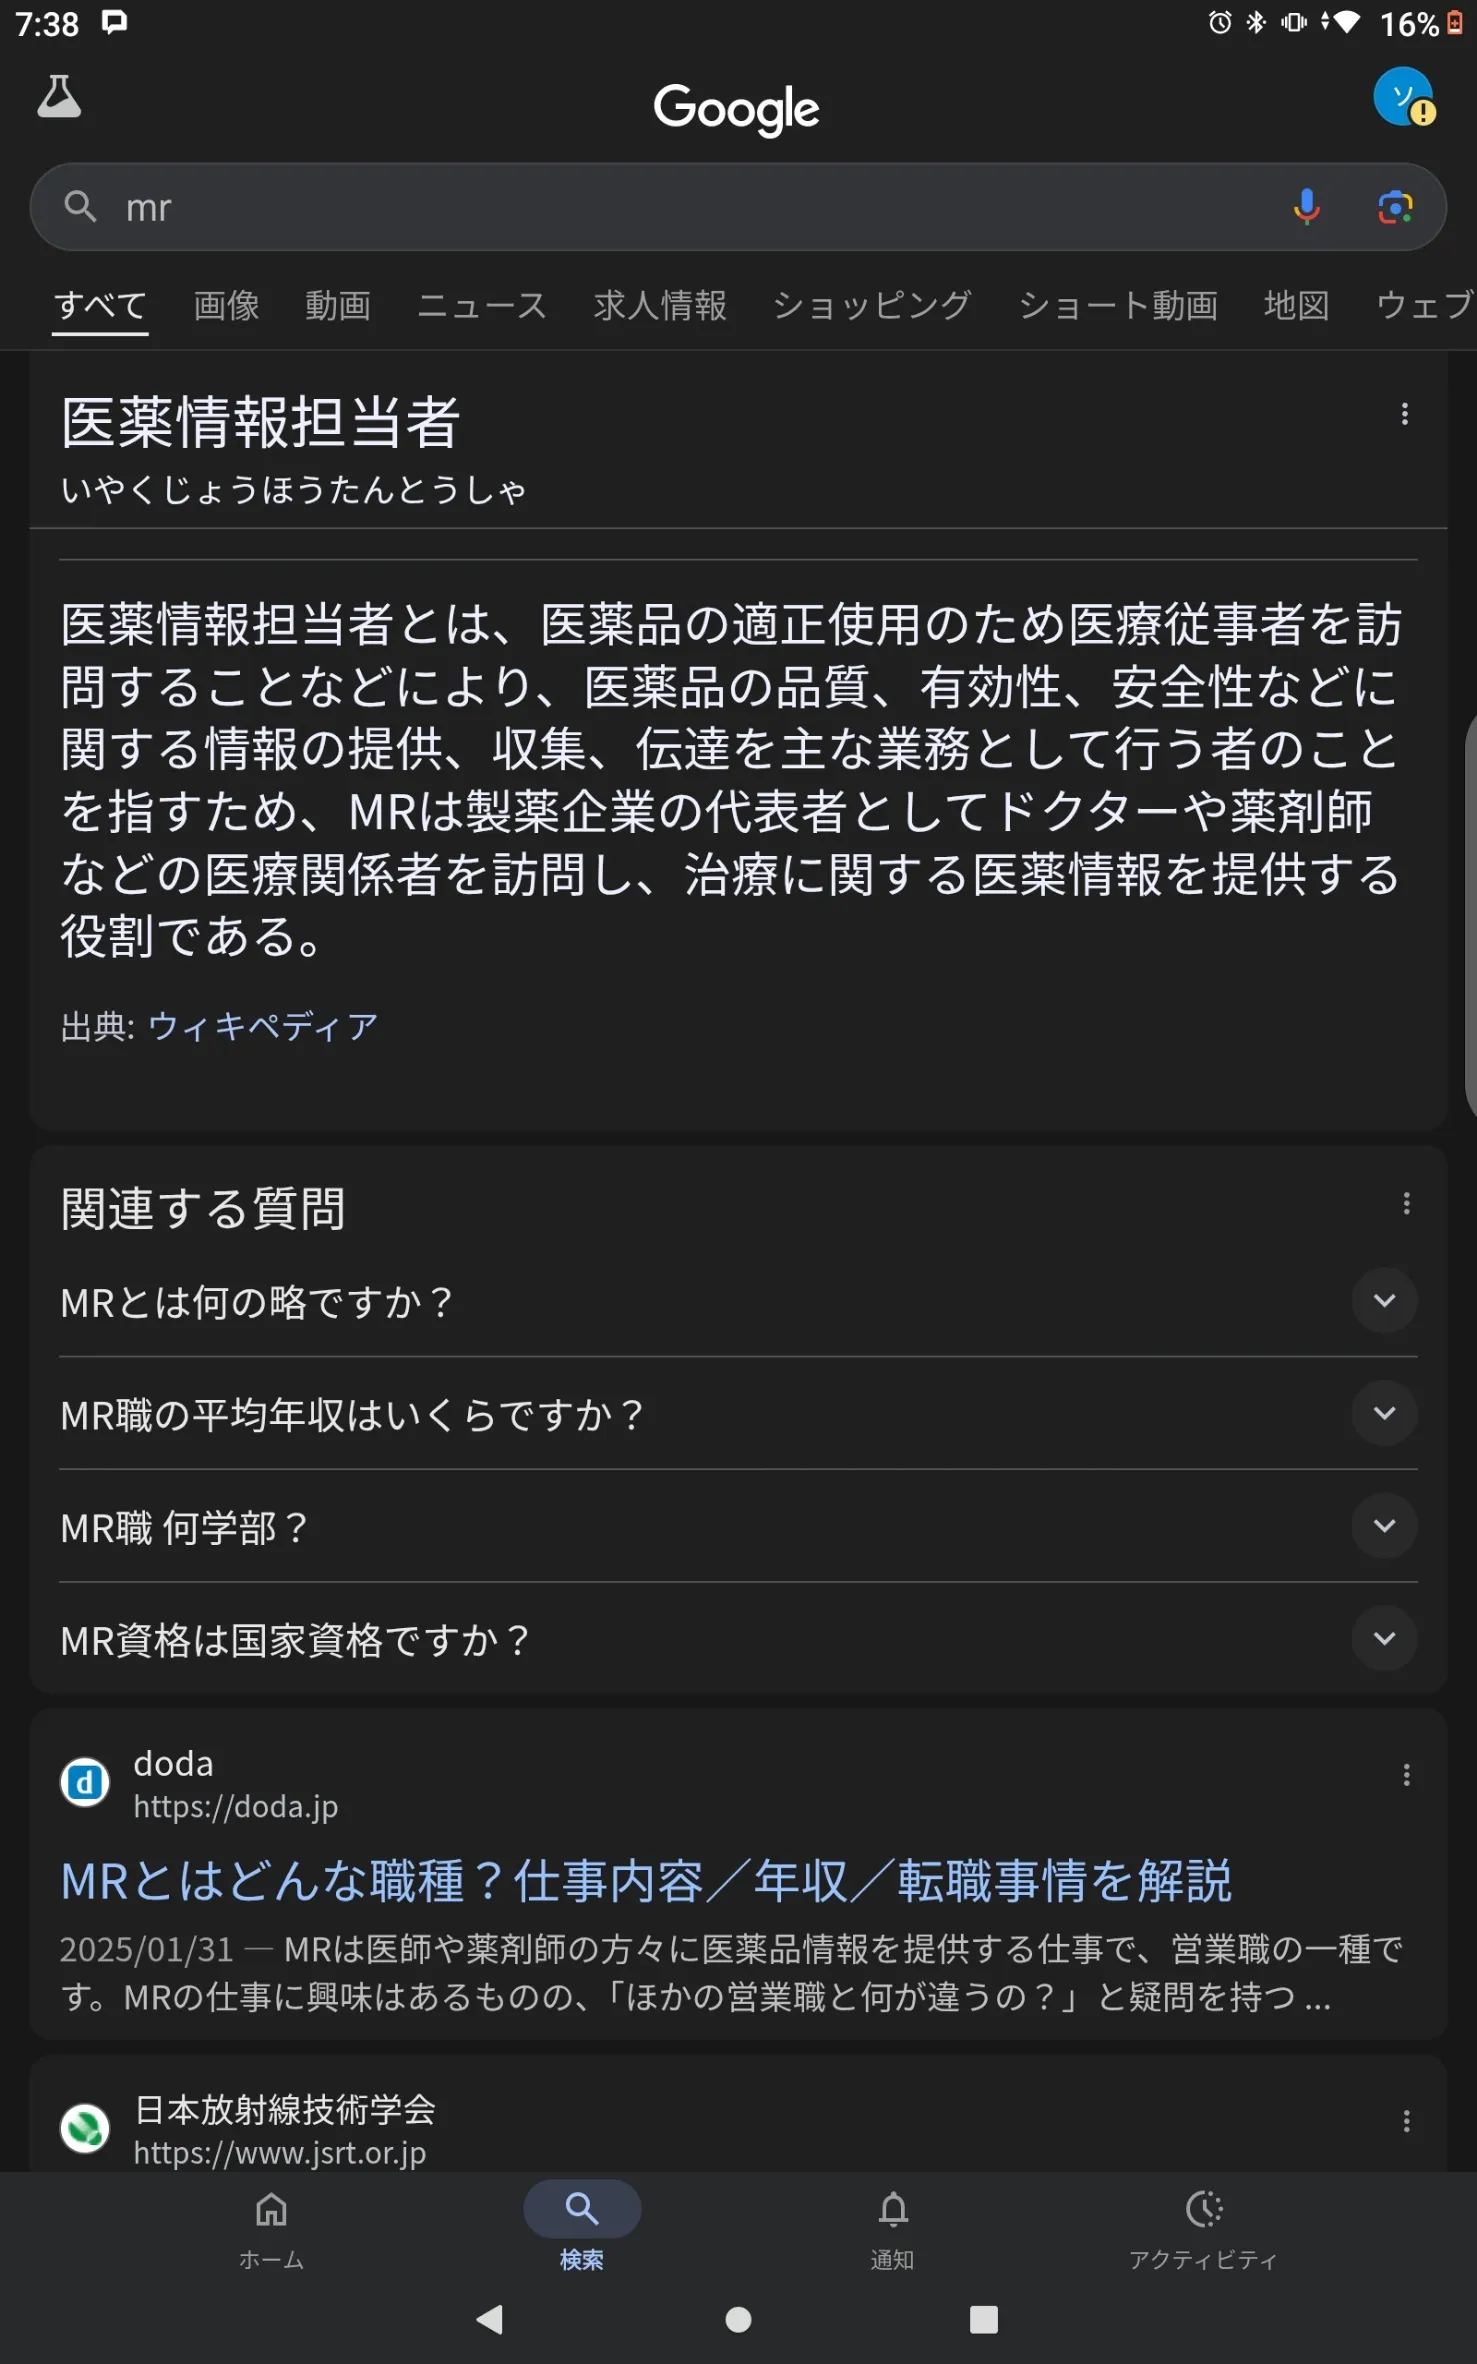
Task: Tap the voice search microphone
Action: coord(1306,207)
